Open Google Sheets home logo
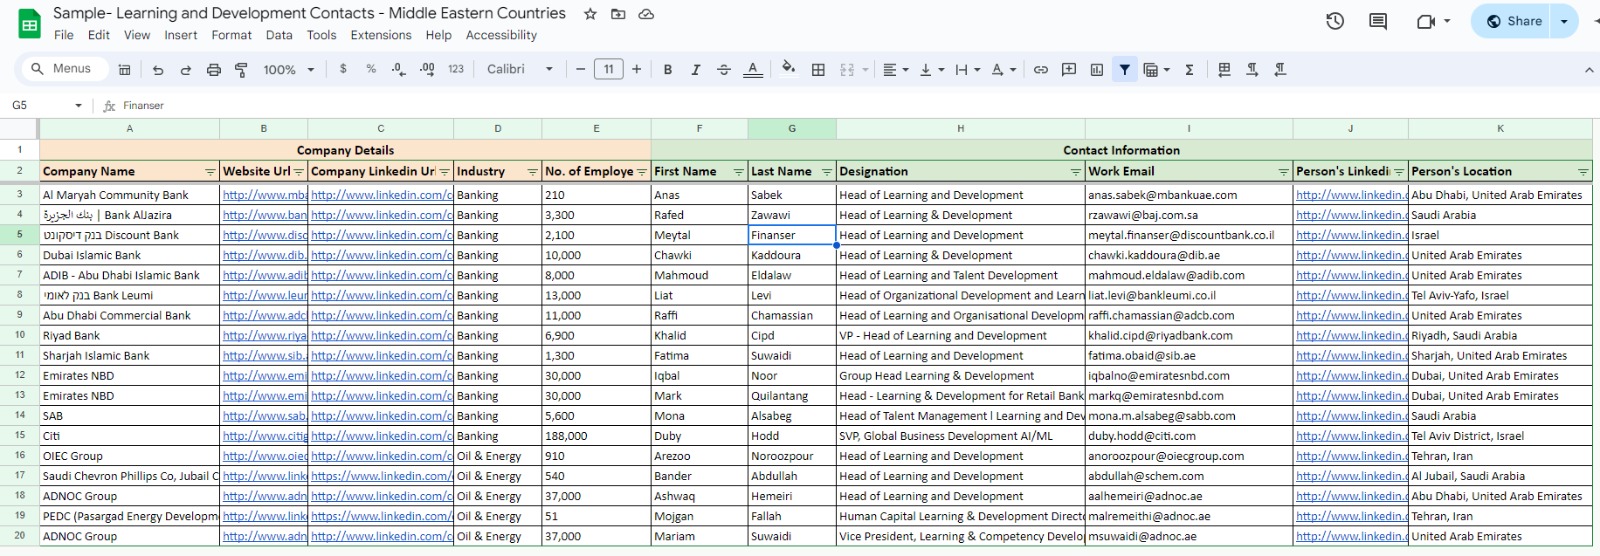The height and width of the screenshot is (556, 1600). [30, 24]
